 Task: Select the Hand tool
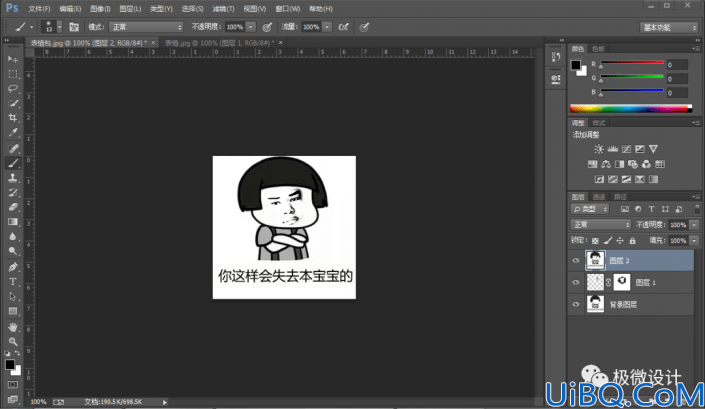(13, 327)
